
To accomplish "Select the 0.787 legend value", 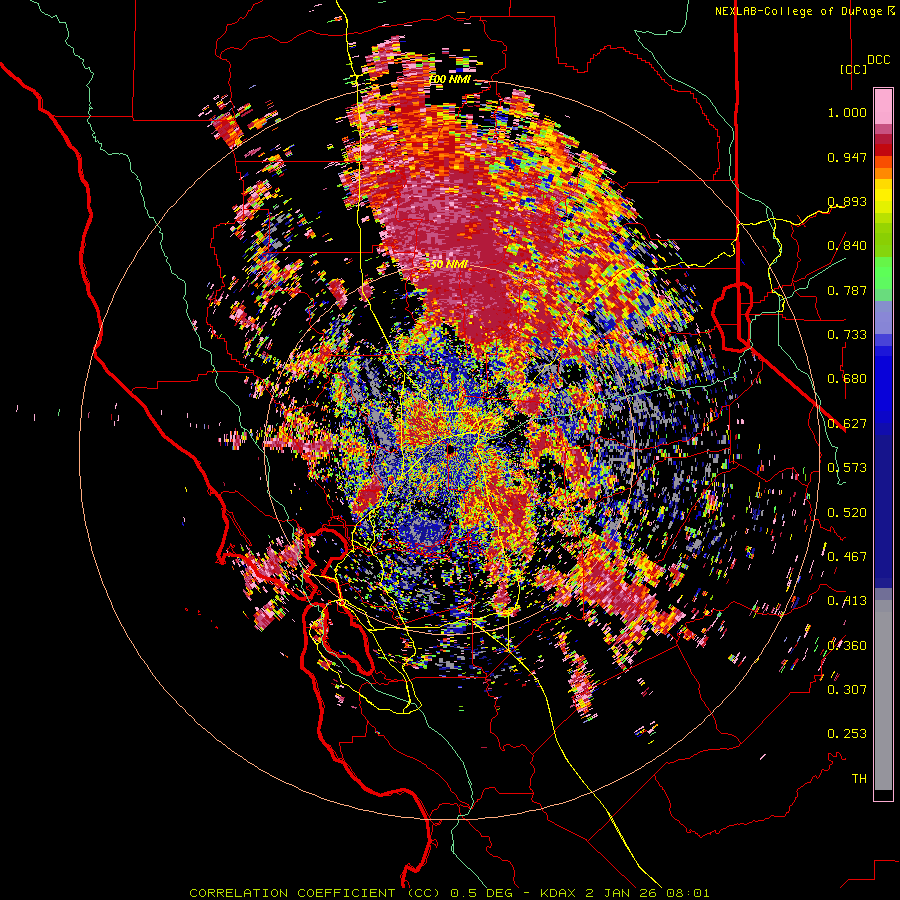I will click(847, 290).
